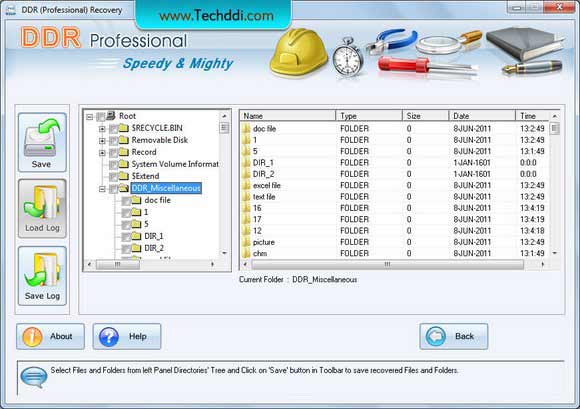Check the DIR_1 tree checkbox
Image resolution: width=580 pixels, height=409 pixels.
127,237
